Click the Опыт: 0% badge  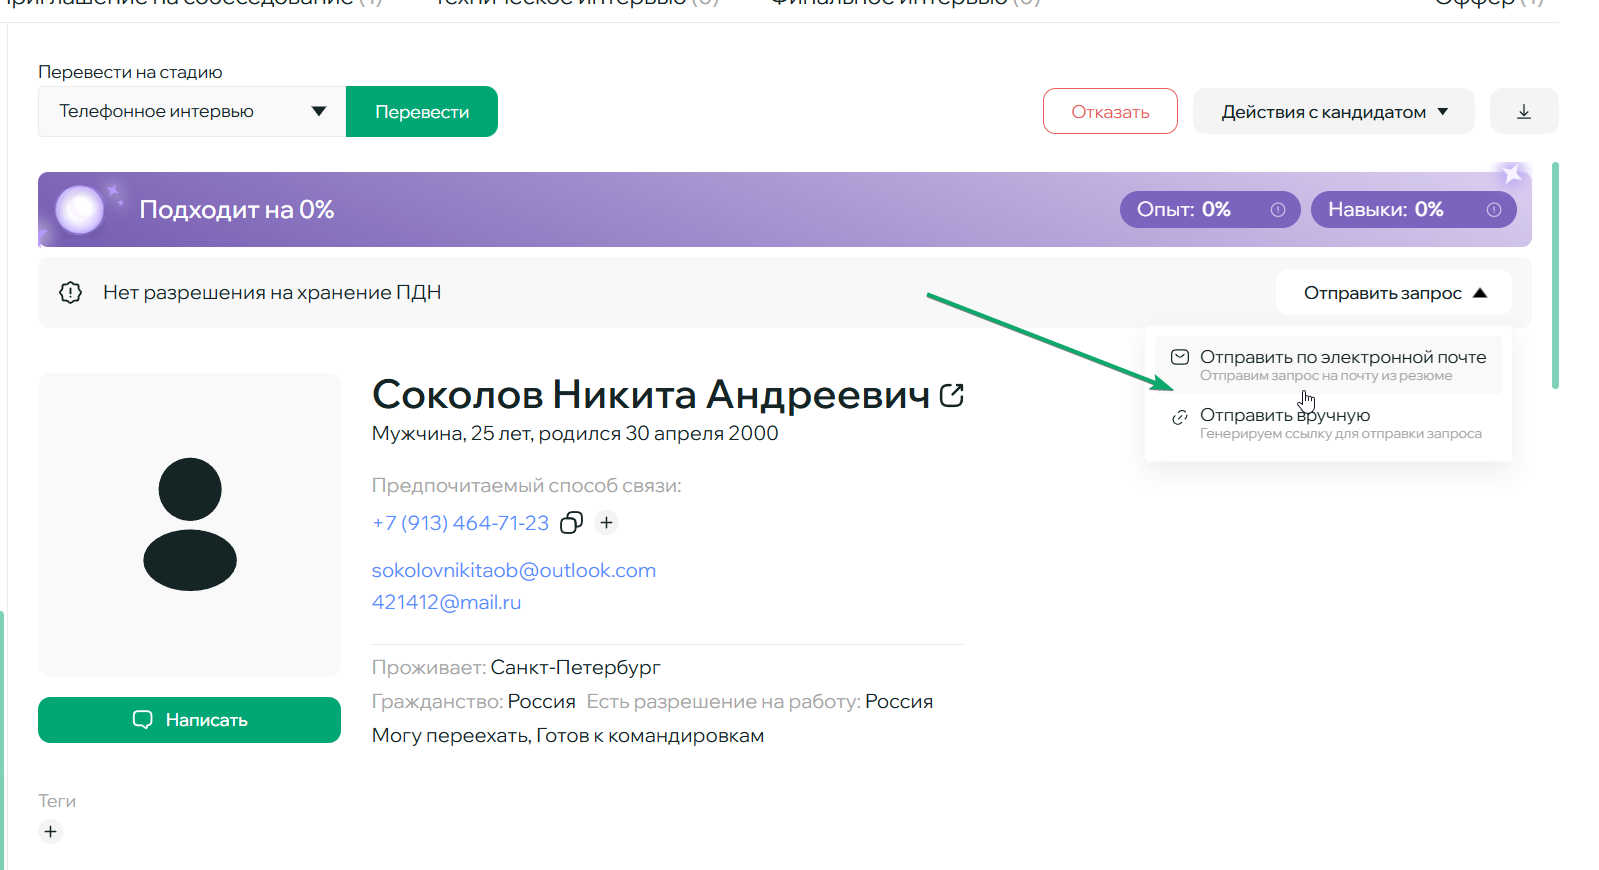[1210, 209]
